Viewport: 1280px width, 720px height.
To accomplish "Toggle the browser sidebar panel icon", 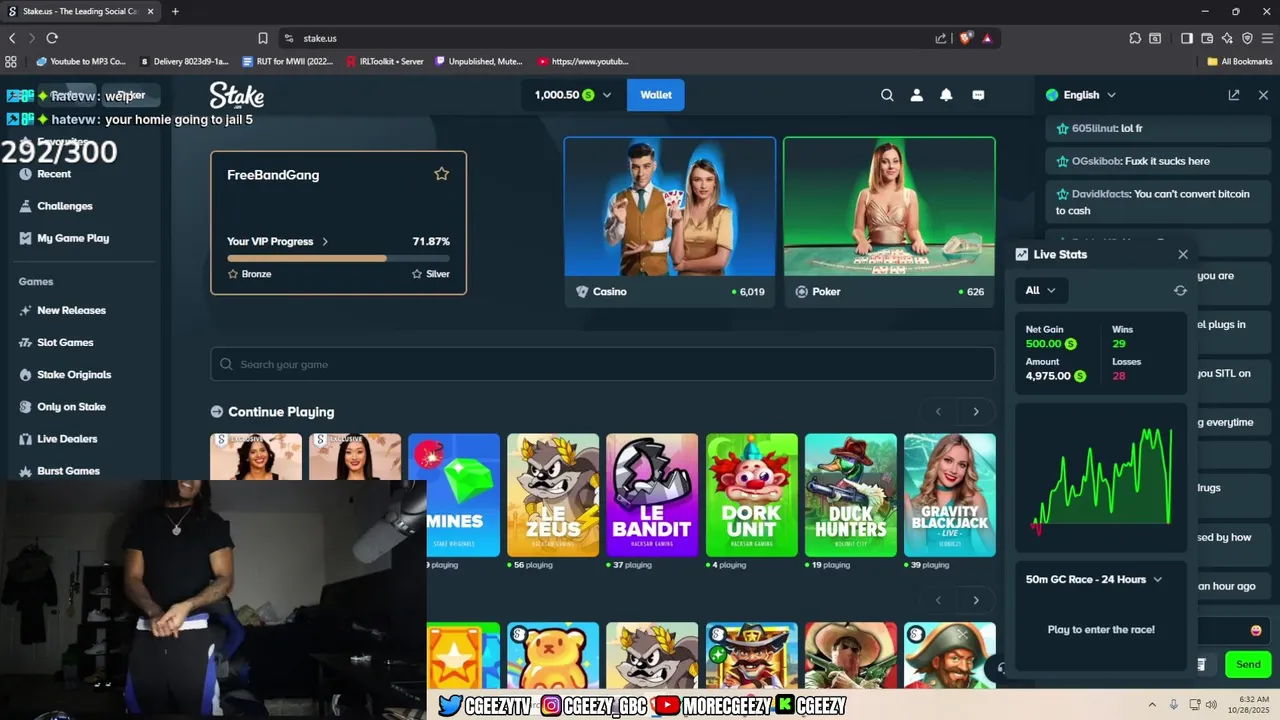I will (x=1186, y=38).
